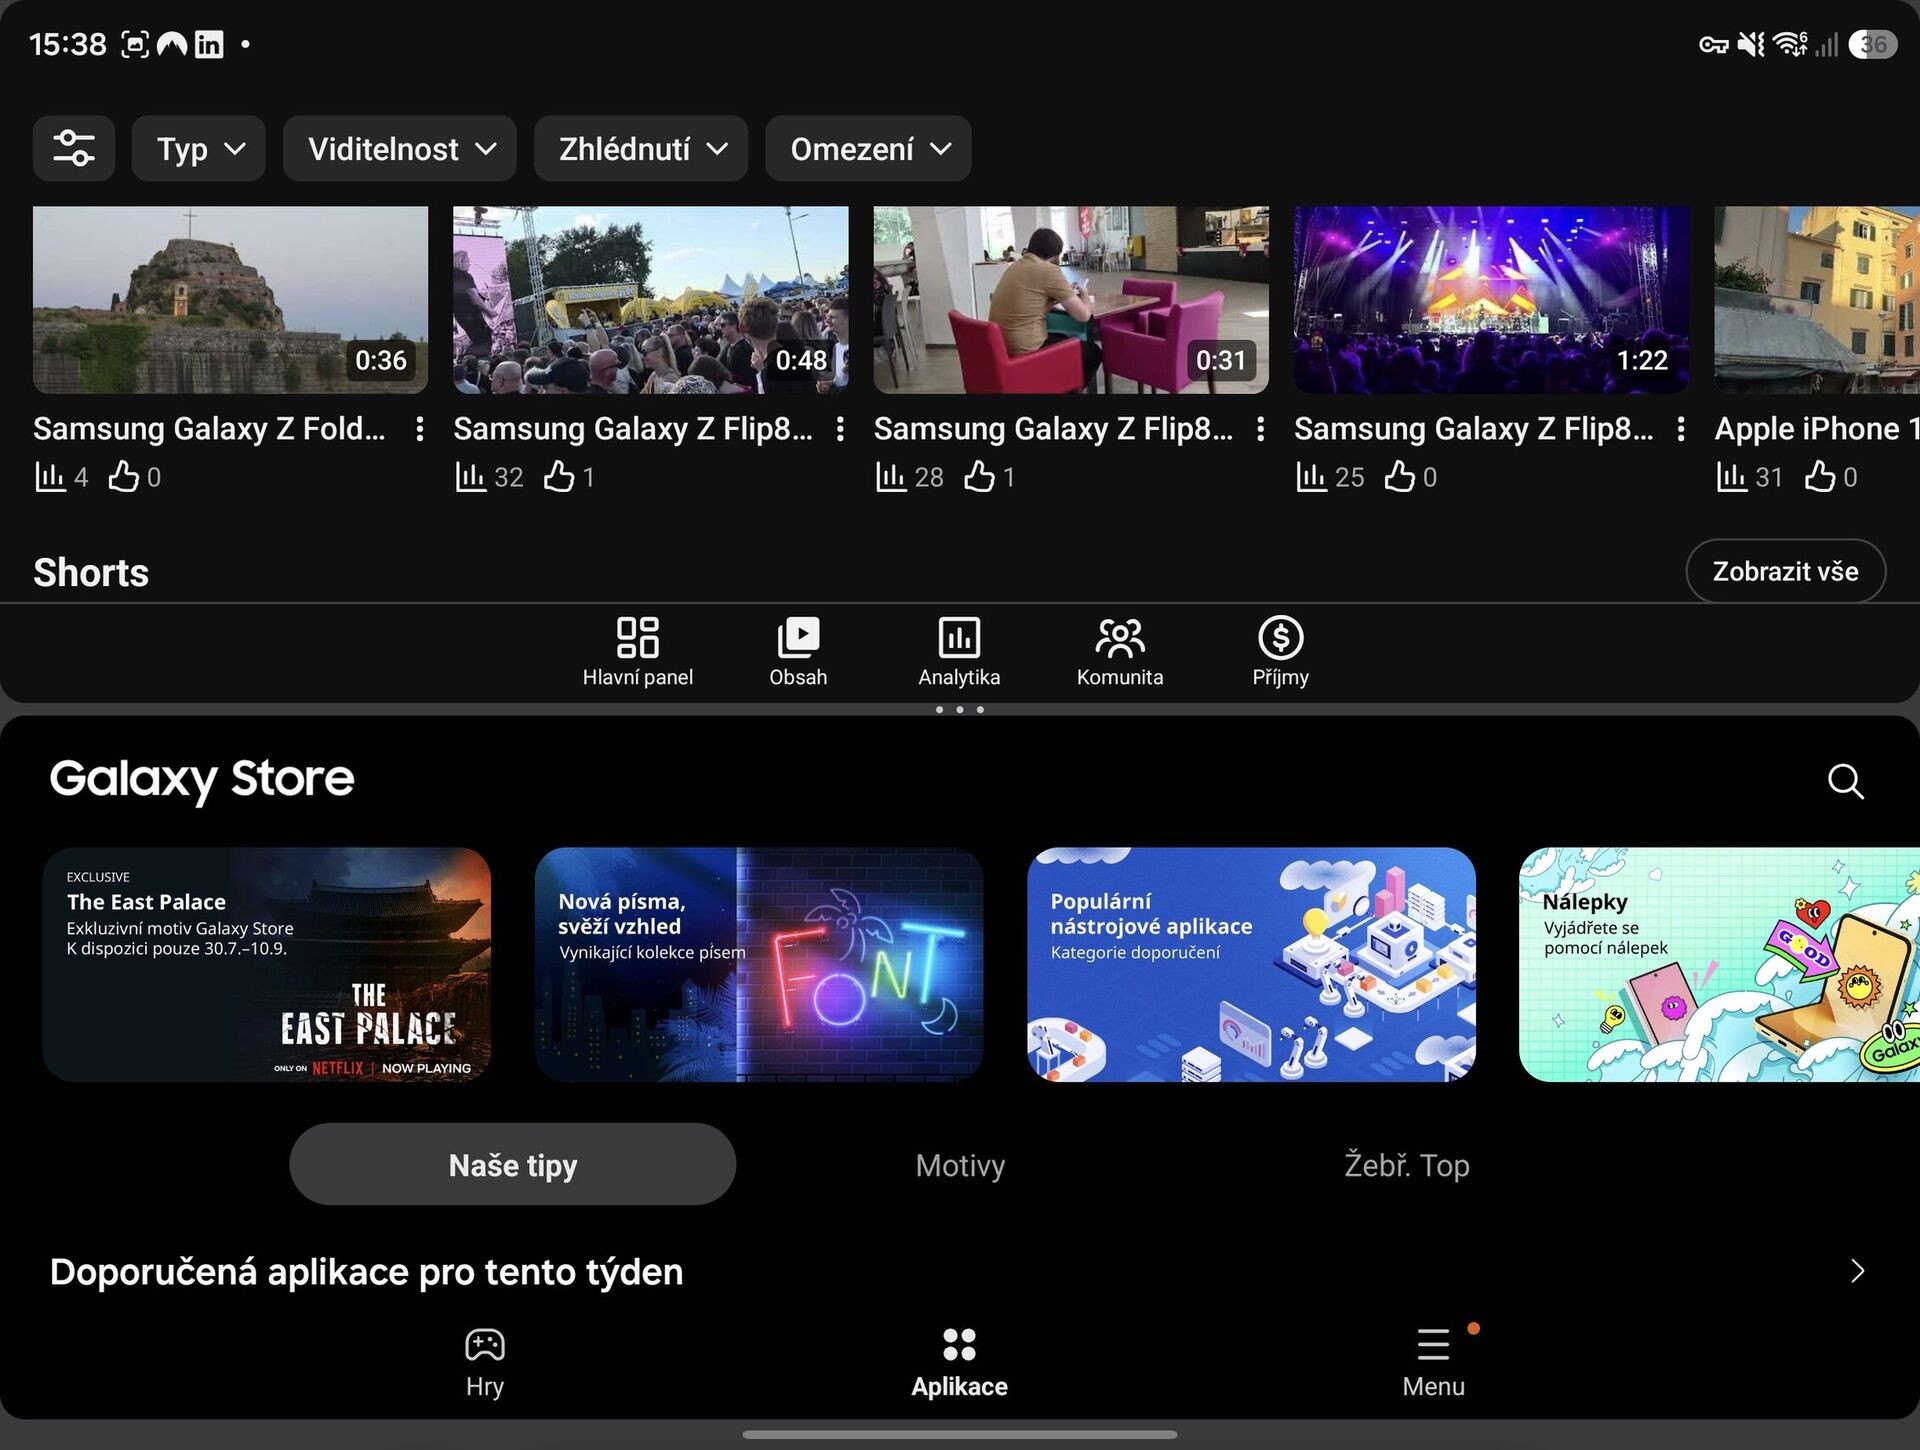The image size is (1920, 1450).
Task: Open the filter settings sliders icon
Action: pos(74,148)
